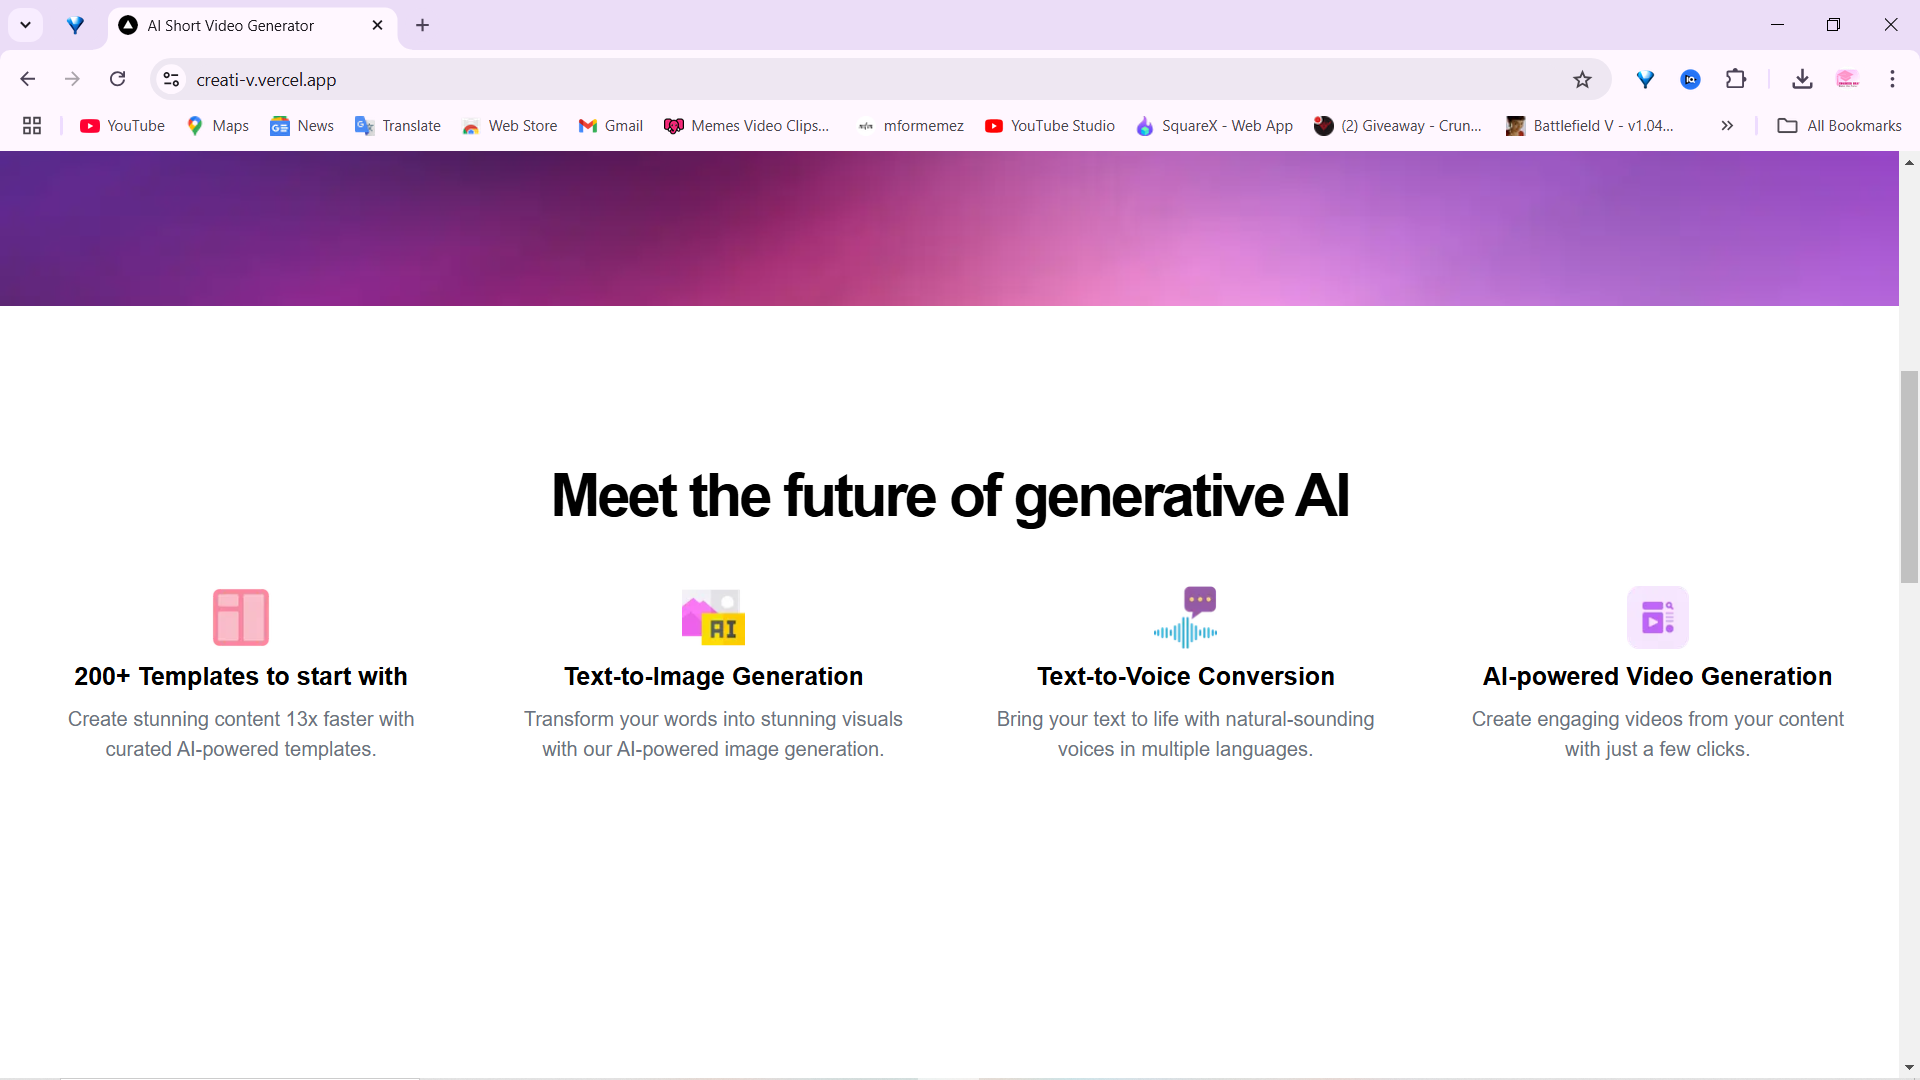Image resolution: width=1920 pixels, height=1080 pixels.
Task: Reload the current page
Action: 118,79
